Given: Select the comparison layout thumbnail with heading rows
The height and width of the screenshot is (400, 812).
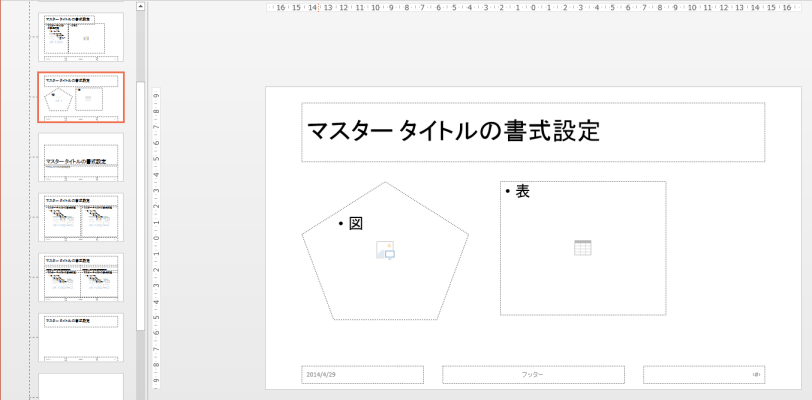Looking at the screenshot, I should click(x=81, y=277).
